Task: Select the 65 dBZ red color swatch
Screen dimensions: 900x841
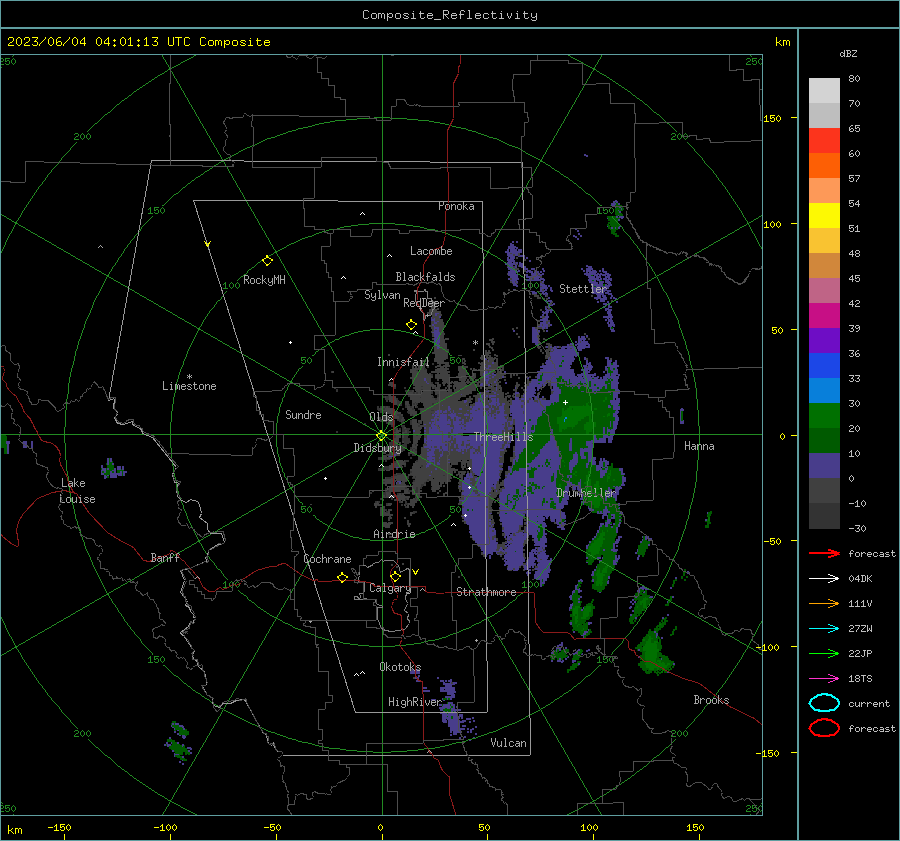Action: [824, 141]
